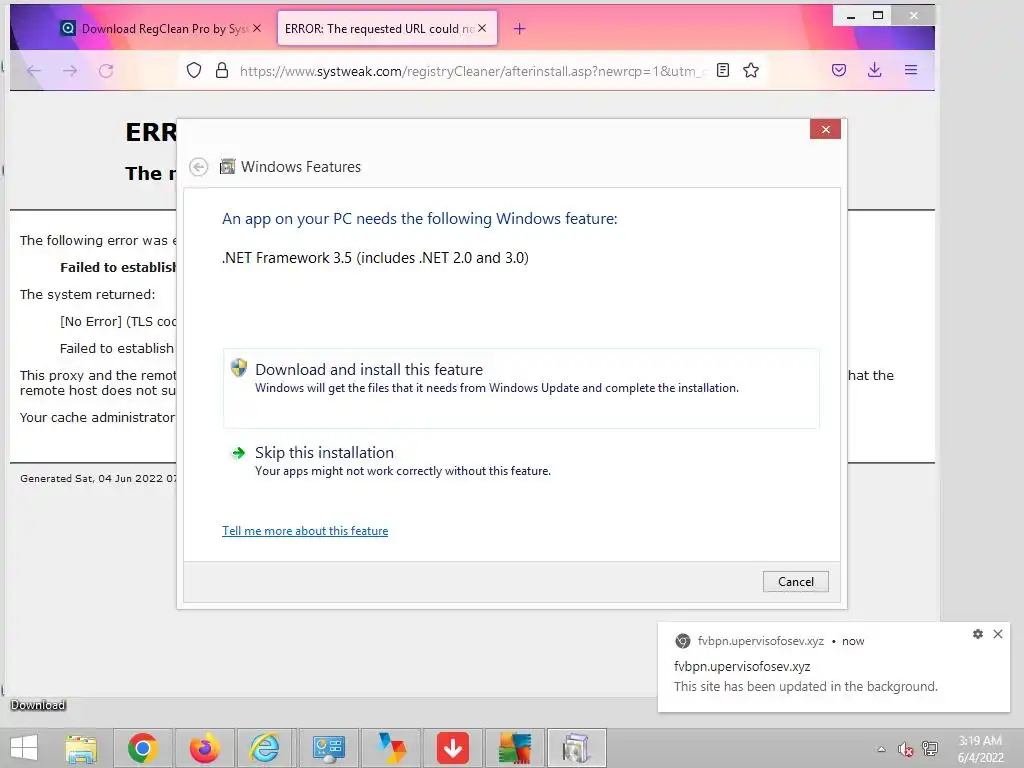Click the Chrome icon in the notification
Image resolution: width=1024 pixels, height=768 pixels.
pyautogui.click(x=682, y=641)
